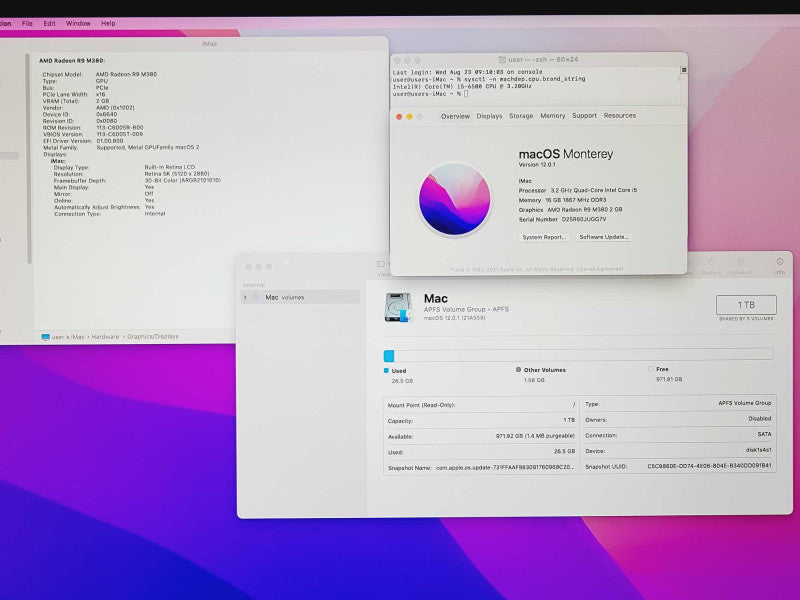The image size is (800, 600).
Task: Switch to the Storage tab in About This Mac
Action: [521, 116]
